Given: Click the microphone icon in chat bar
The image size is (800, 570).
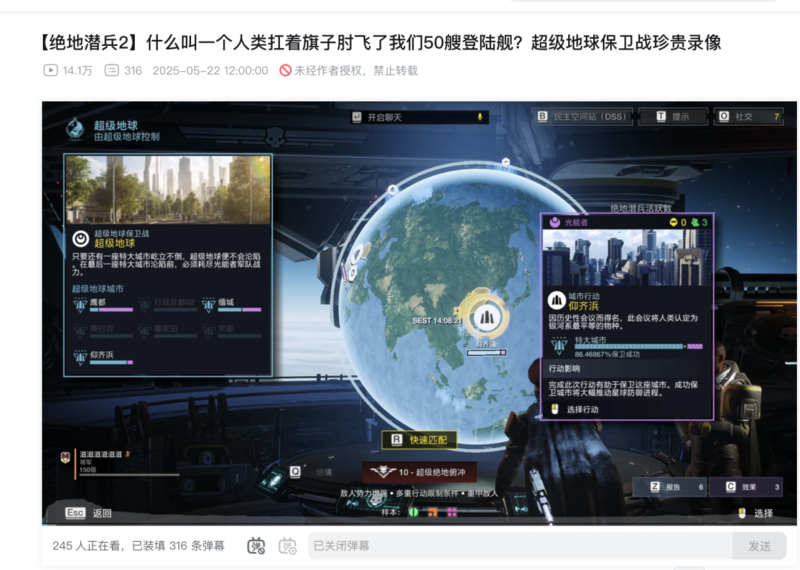Looking at the screenshot, I should (x=480, y=117).
